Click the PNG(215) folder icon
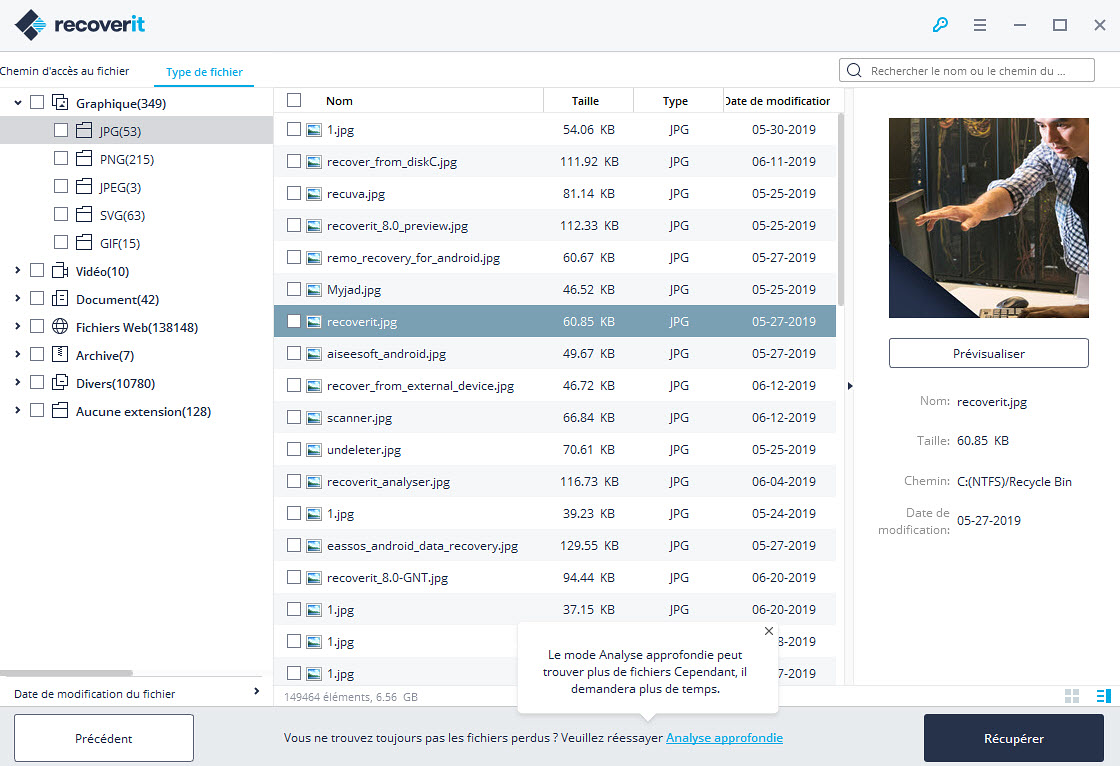The width and height of the screenshot is (1120, 766). [x=84, y=158]
